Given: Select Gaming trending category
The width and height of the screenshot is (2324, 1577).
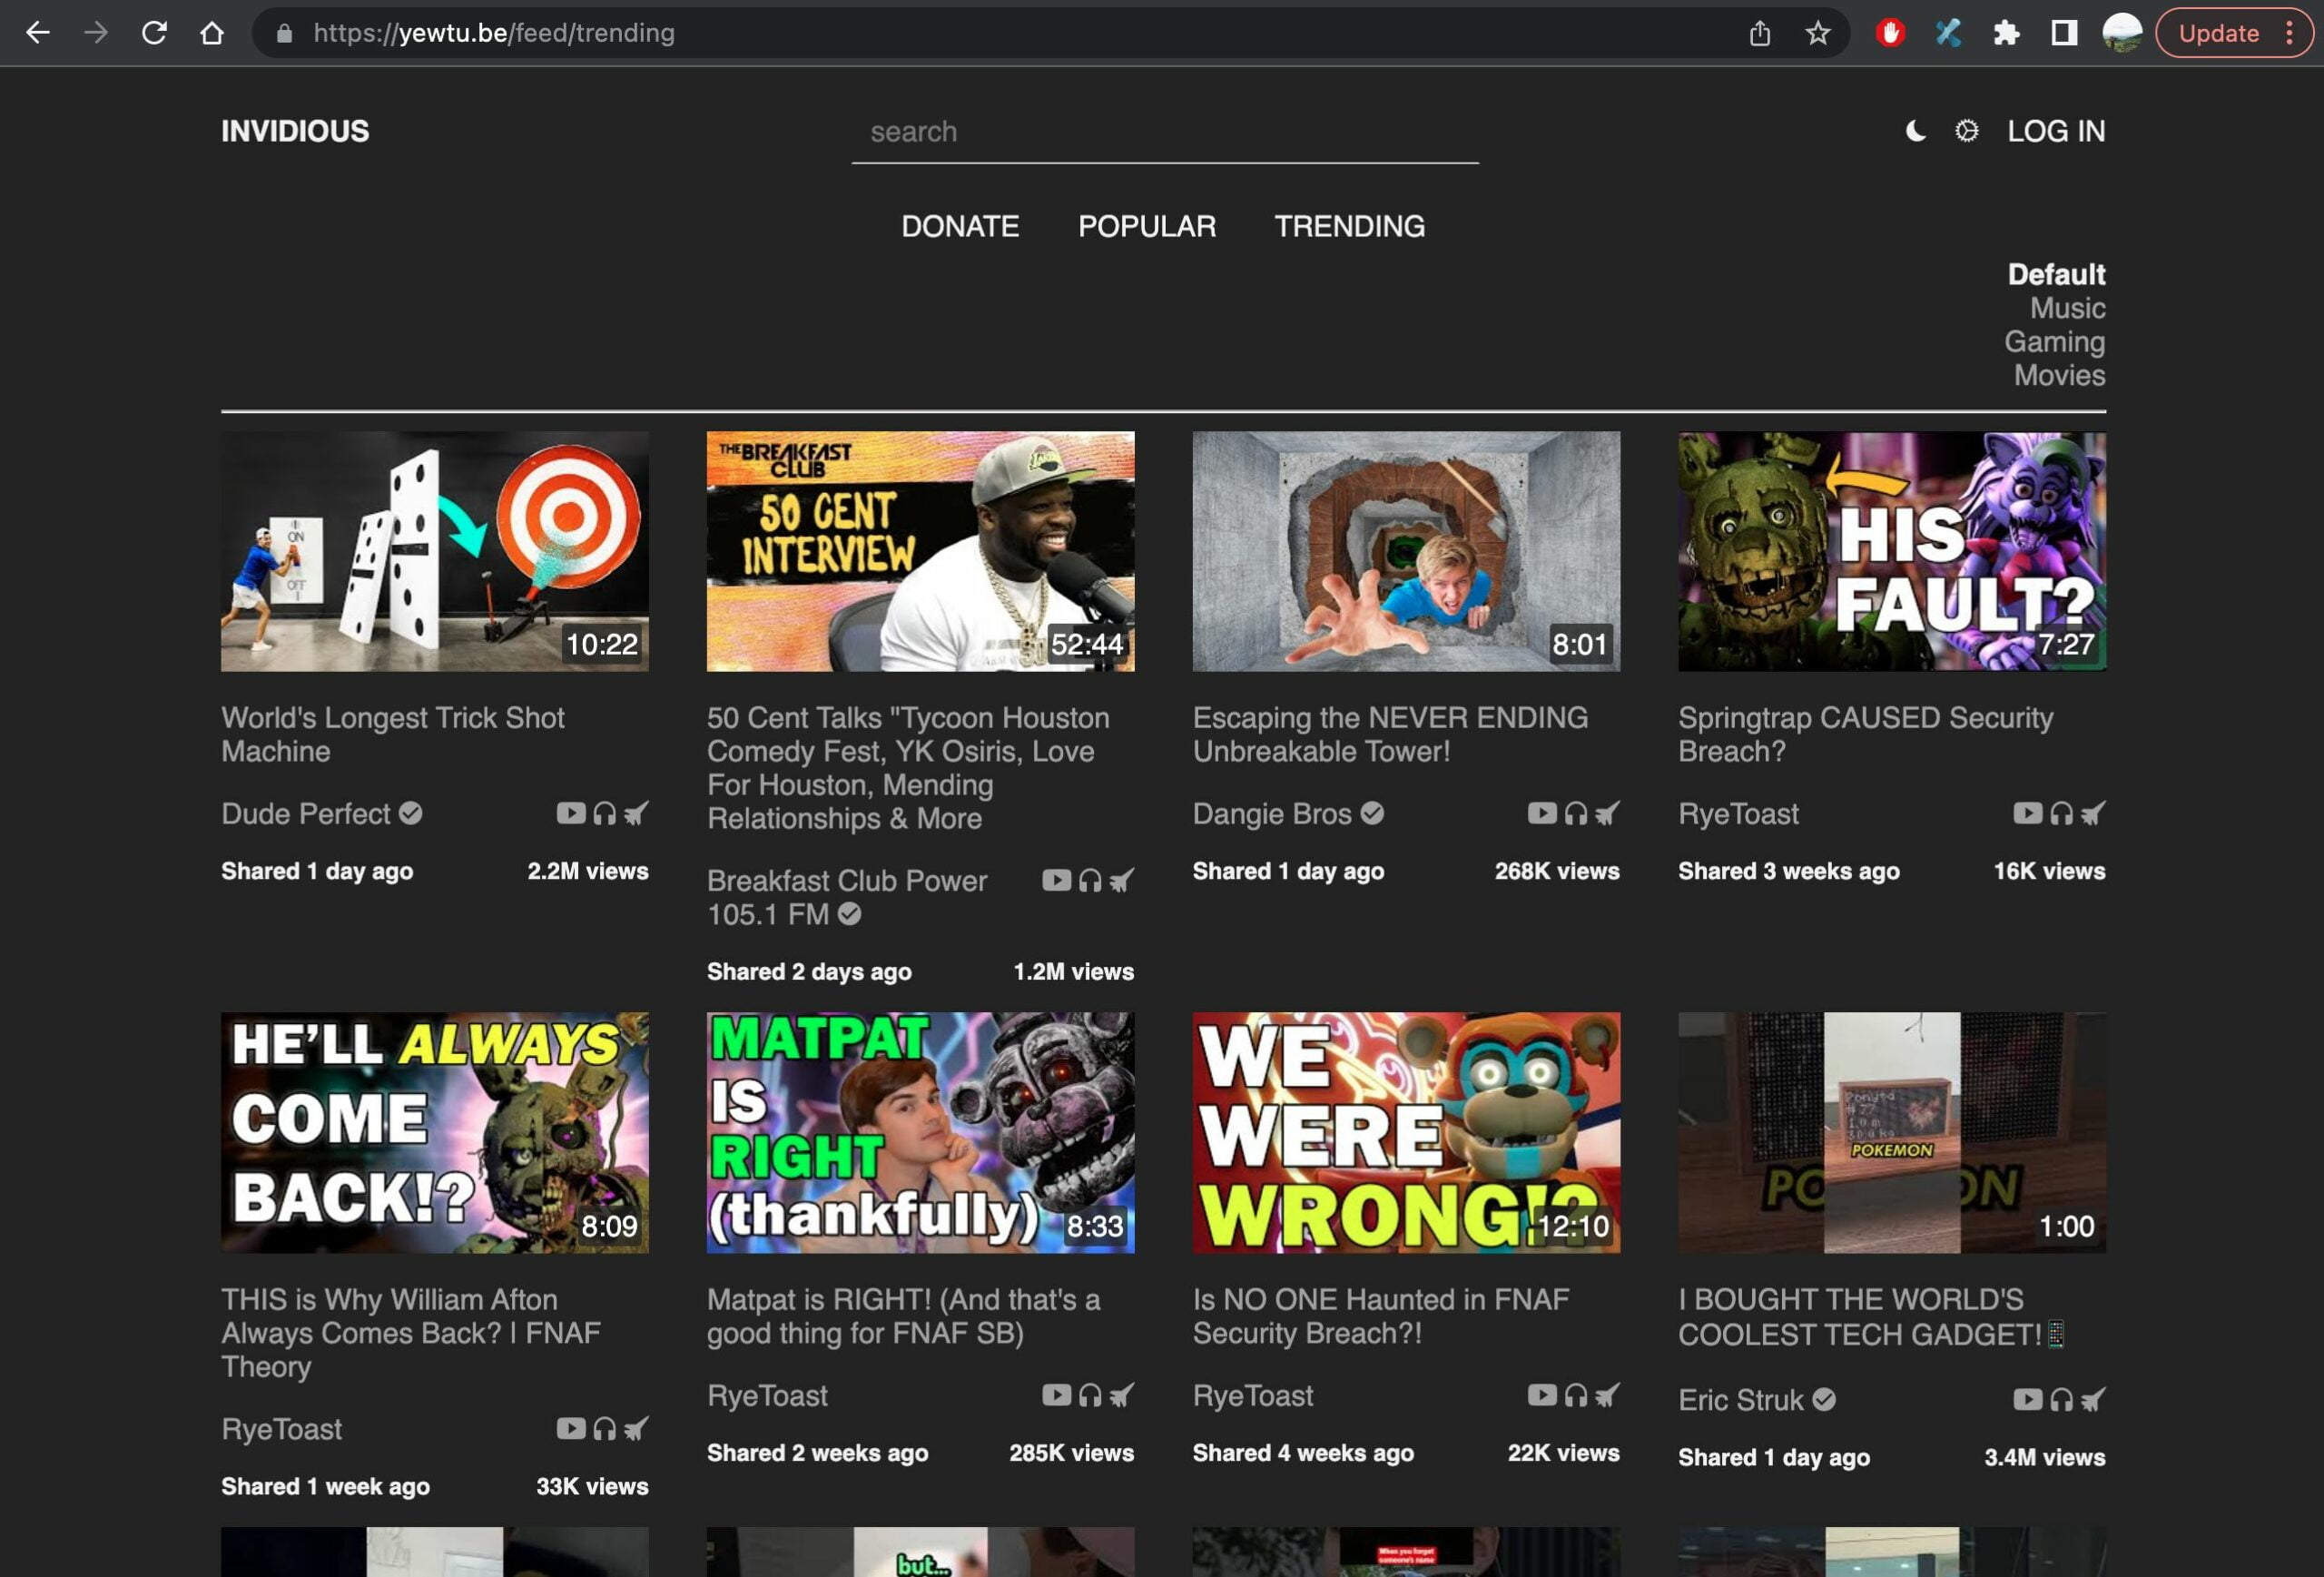Looking at the screenshot, I should (x=2054, y=341).
